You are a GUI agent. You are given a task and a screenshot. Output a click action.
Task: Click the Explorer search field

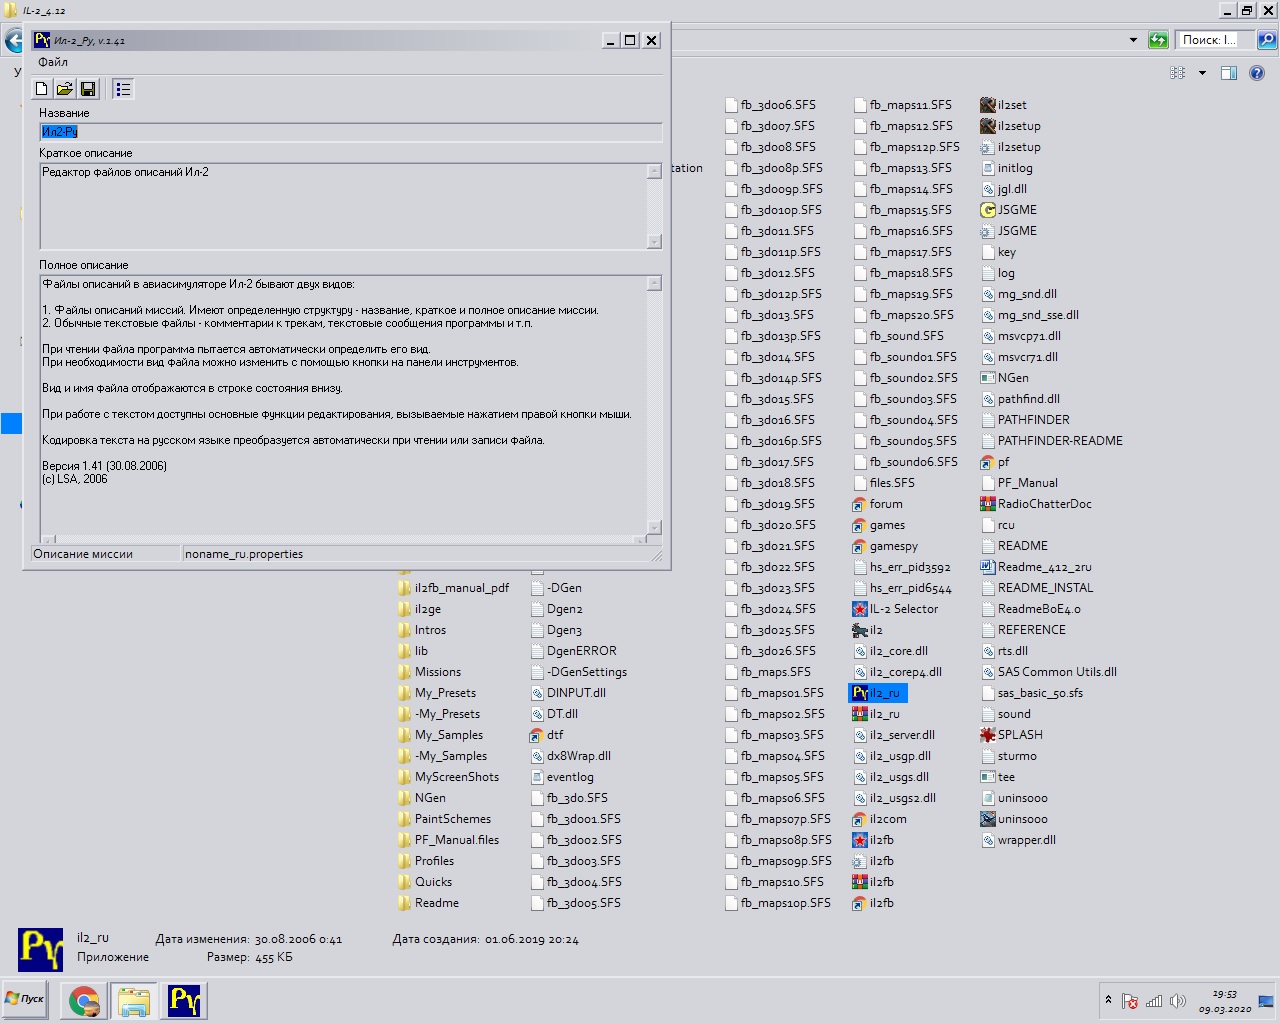click(1214, 40)
